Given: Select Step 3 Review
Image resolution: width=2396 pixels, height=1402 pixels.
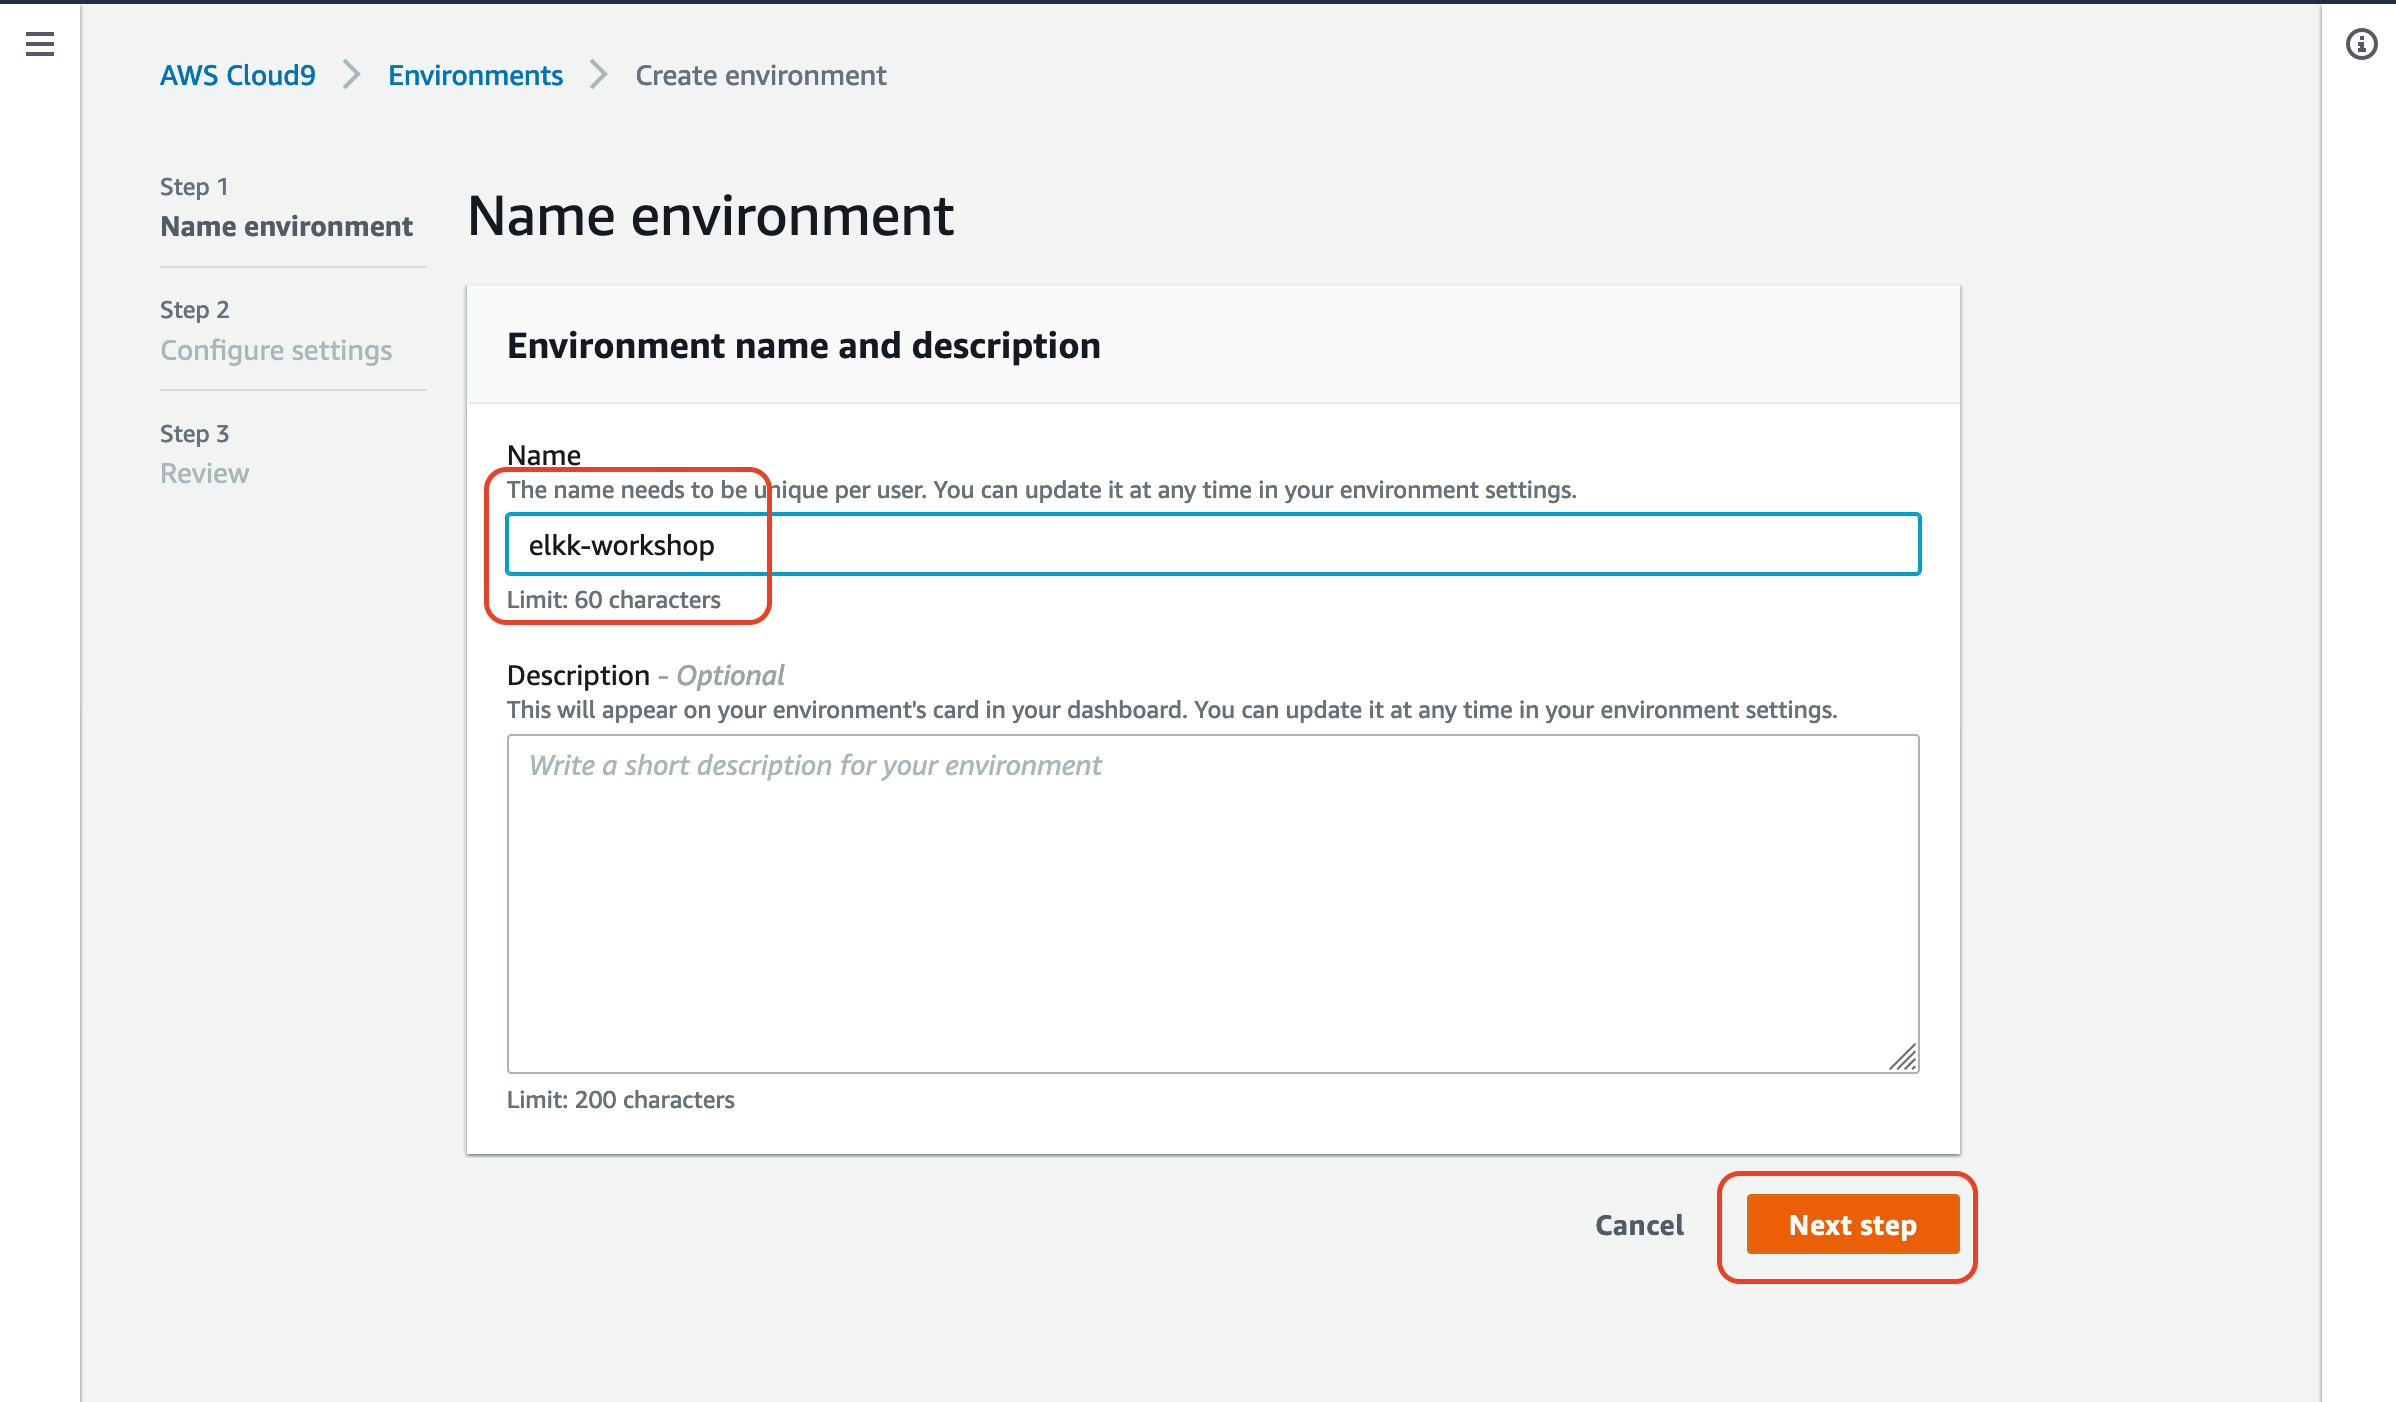Looking at the screenshot, I should tap(205, 453).
